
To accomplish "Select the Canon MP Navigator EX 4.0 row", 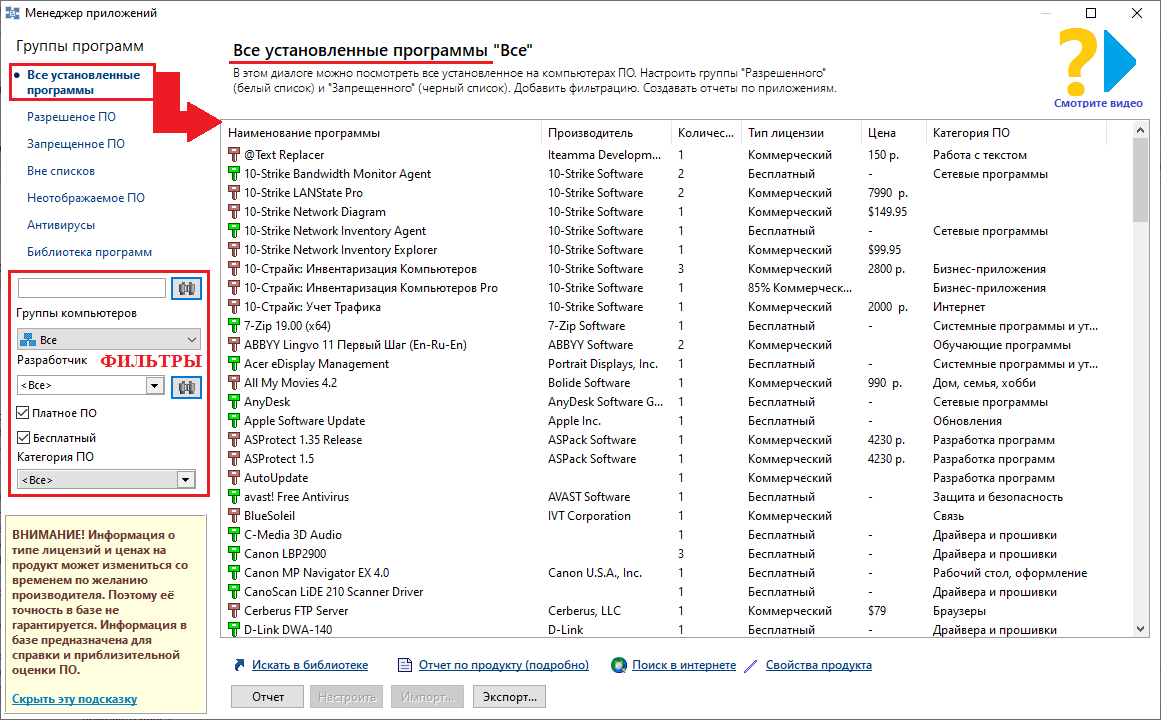I will (677, 573).
